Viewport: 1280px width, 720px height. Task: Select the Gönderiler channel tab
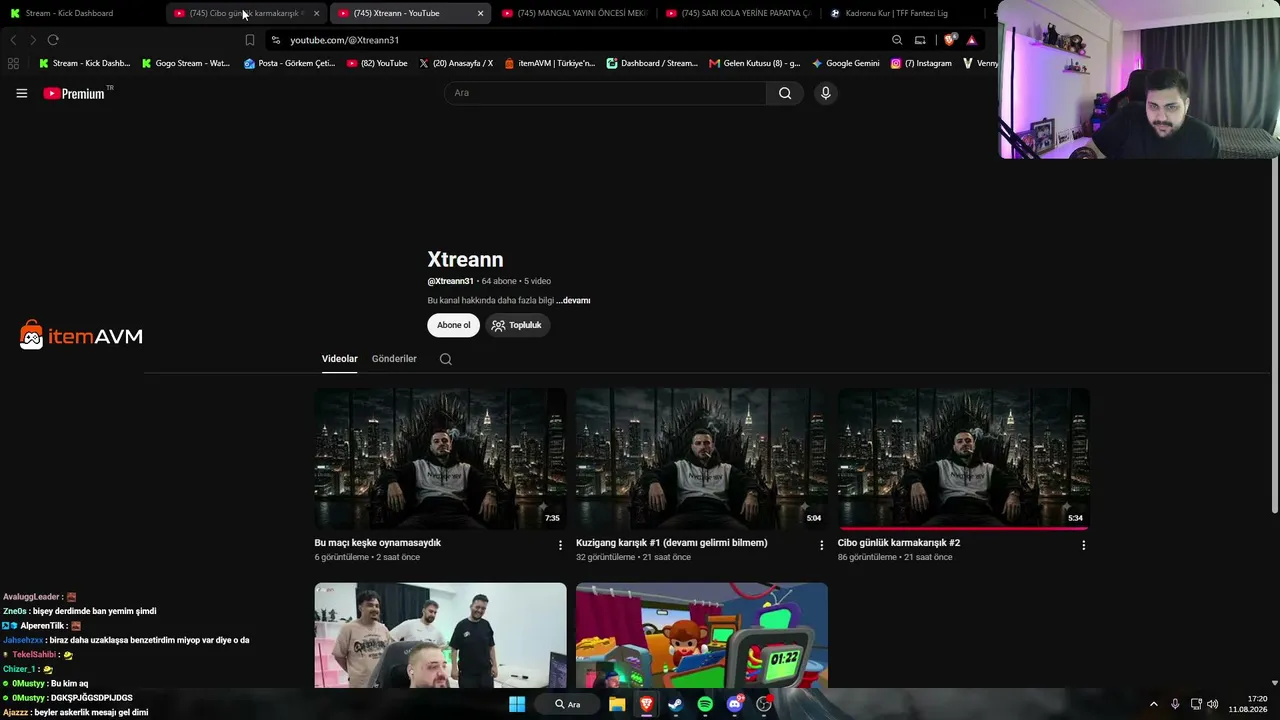(x=394, y=359)
